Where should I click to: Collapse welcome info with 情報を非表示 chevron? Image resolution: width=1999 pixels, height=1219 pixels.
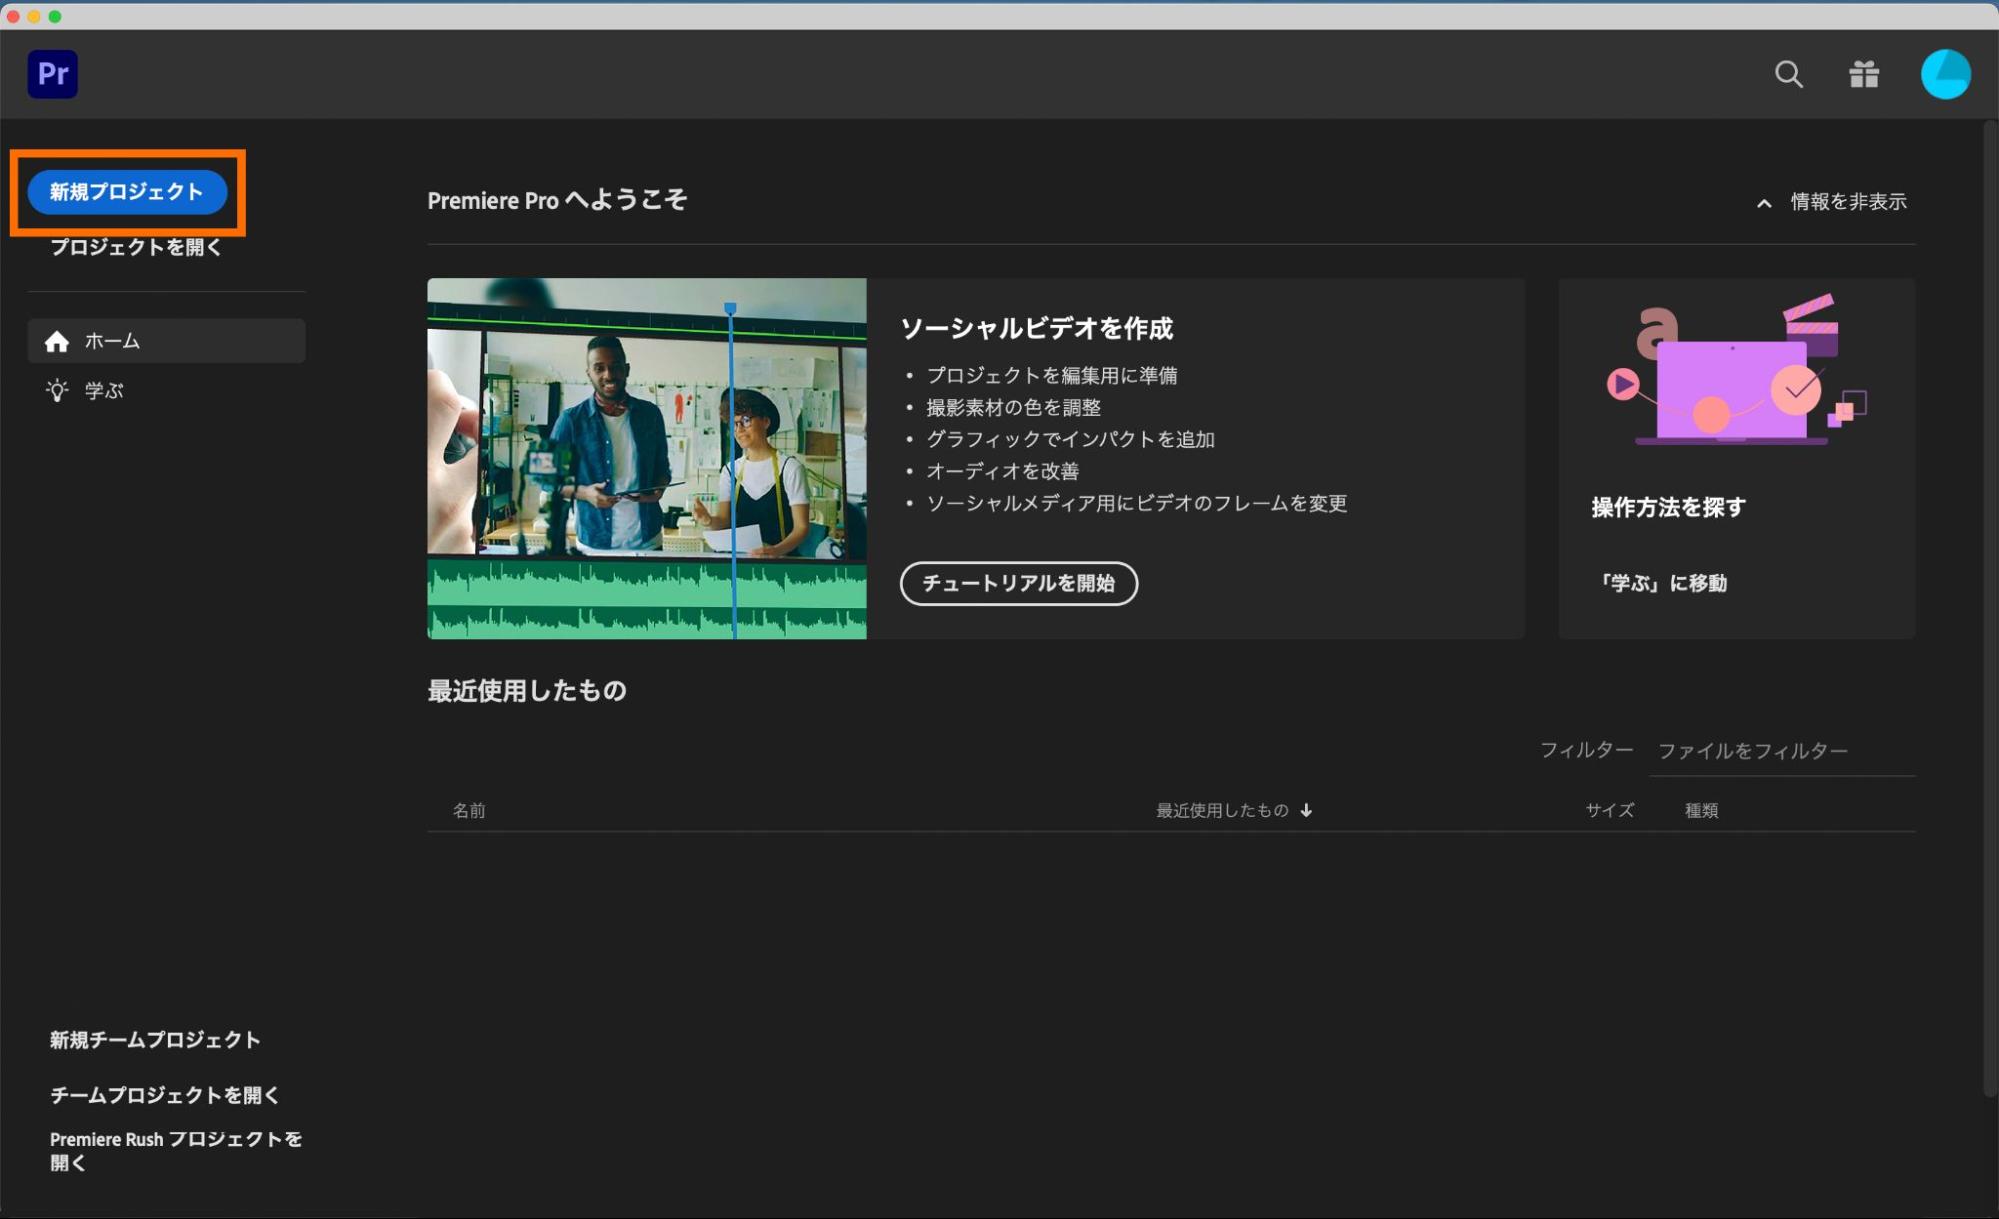coord(1764,203)
